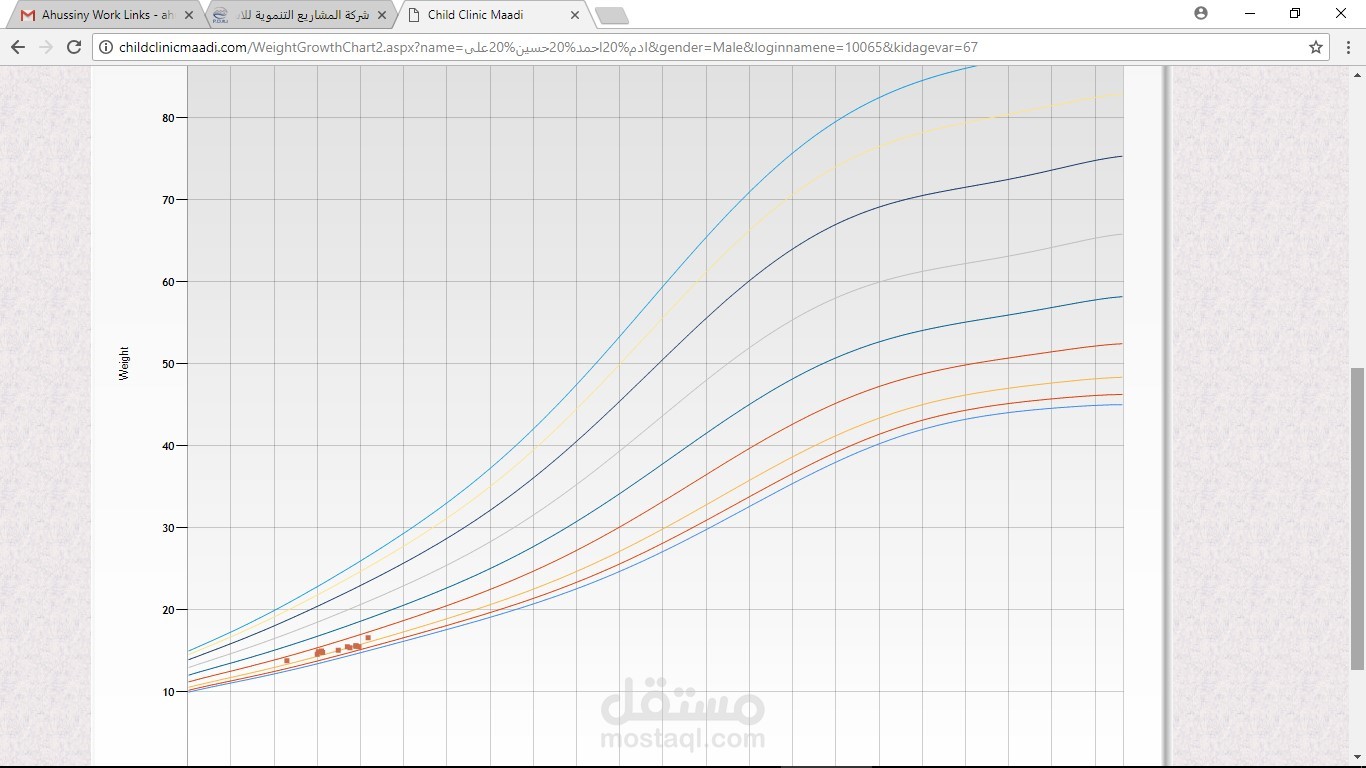Click the 40 value on weight axis
The height and width of the screenshot is (768, 1366).
click(168, 446)
